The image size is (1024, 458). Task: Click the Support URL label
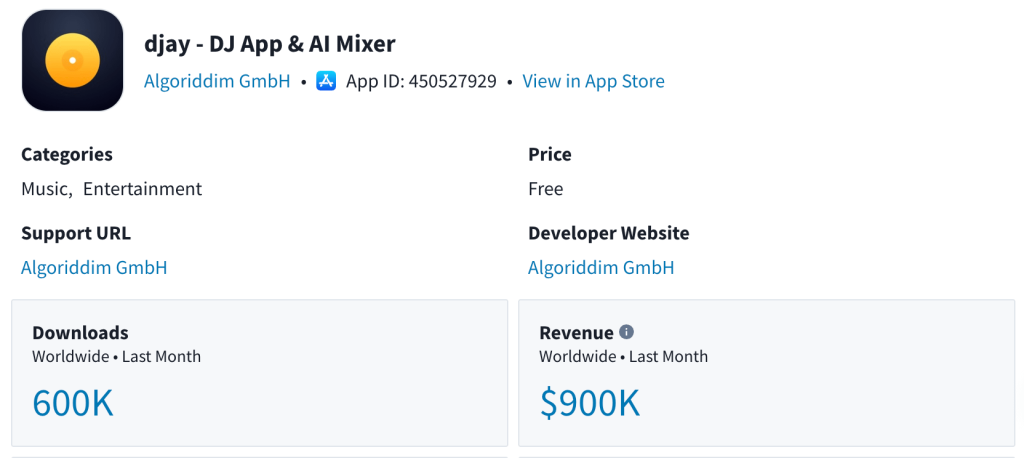tap(76, 233)
